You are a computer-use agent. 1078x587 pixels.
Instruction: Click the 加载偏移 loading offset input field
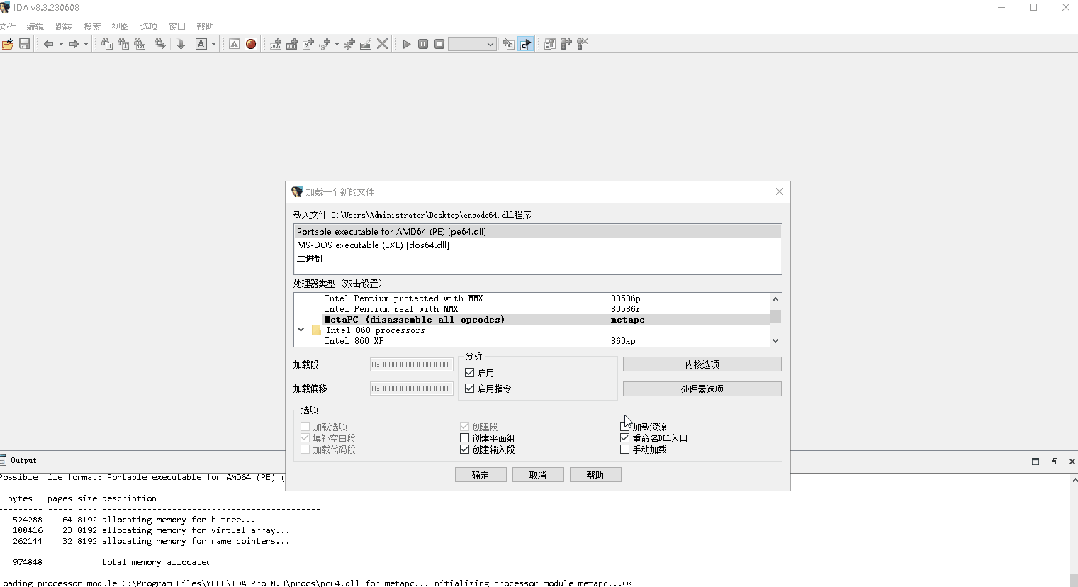411,388
